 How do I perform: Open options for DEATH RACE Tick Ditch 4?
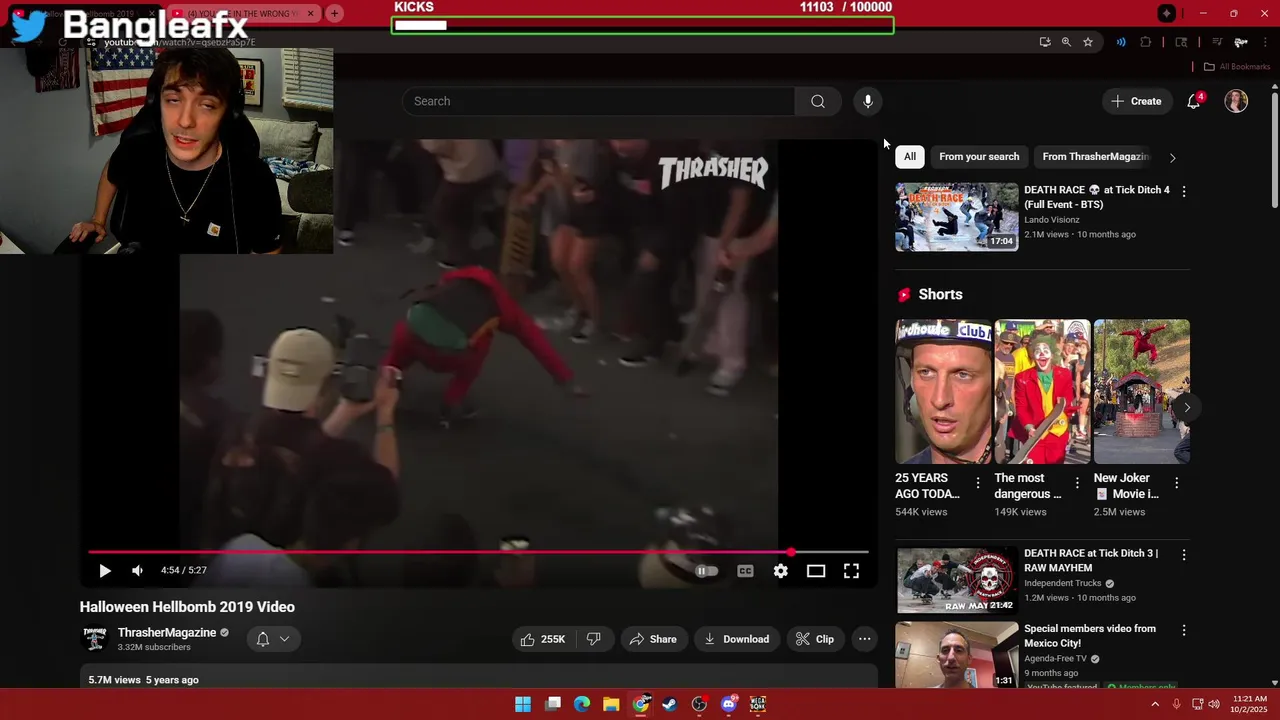[x=1184, y=191]
